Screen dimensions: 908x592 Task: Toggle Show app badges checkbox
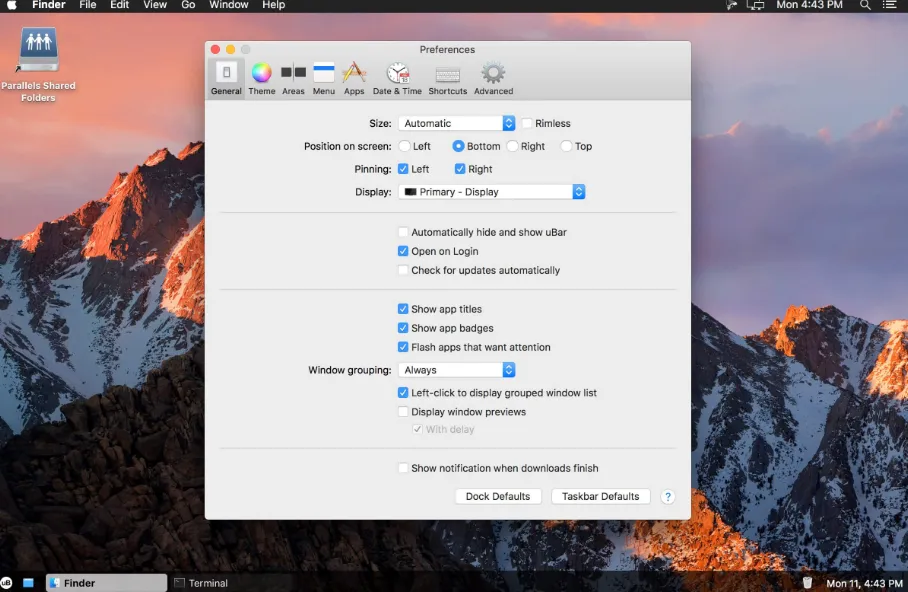click(403, 328)
